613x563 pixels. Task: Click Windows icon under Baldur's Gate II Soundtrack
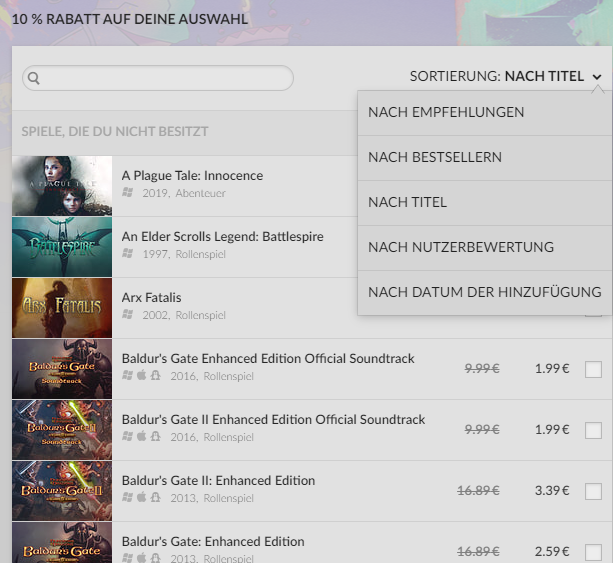pos(127,436)
